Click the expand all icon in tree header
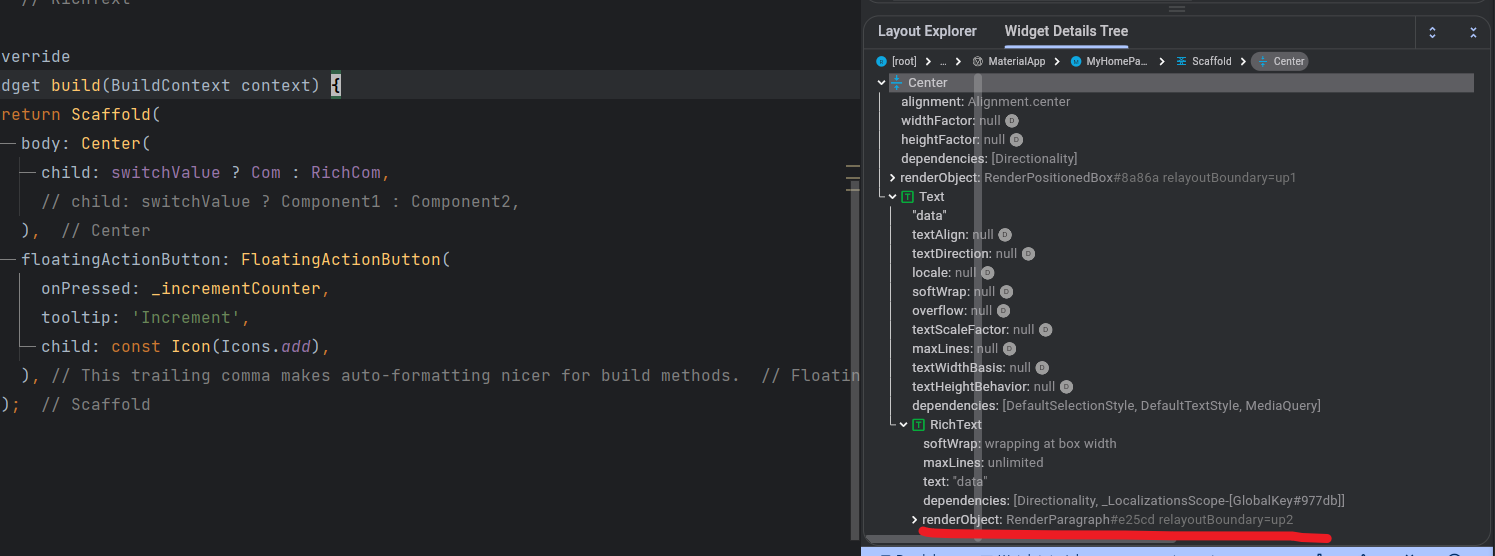 tap(1432, 32)
